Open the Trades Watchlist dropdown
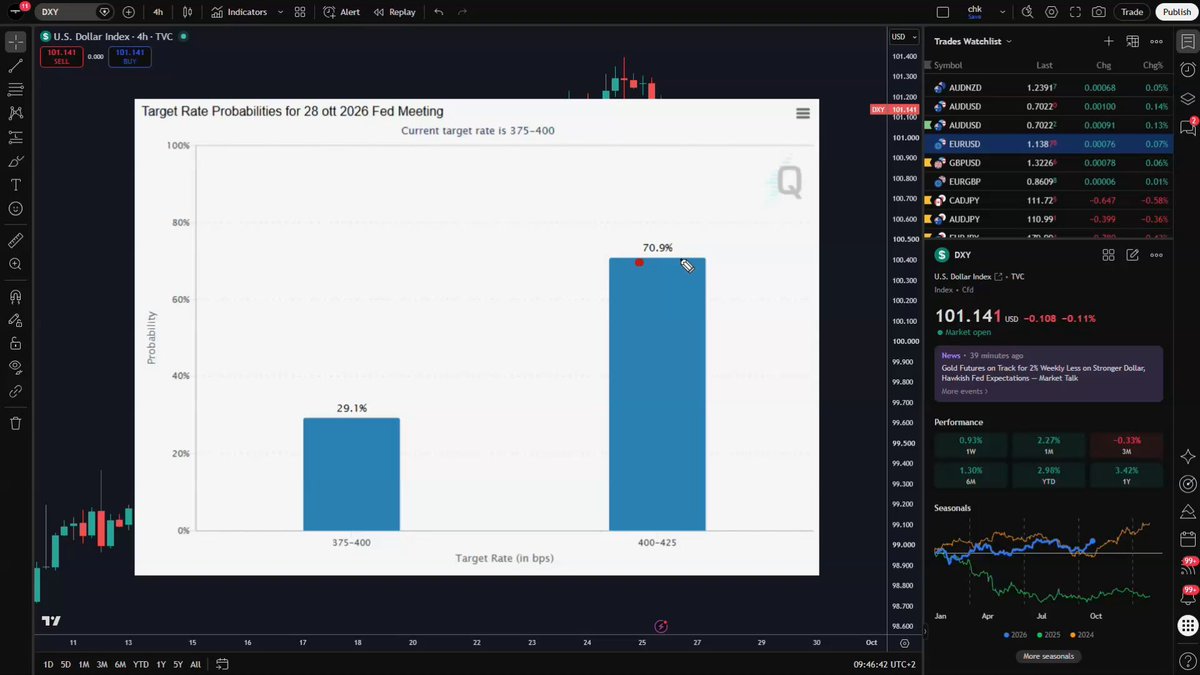This screenshot has height=675, width=1200. pos(973,41)
